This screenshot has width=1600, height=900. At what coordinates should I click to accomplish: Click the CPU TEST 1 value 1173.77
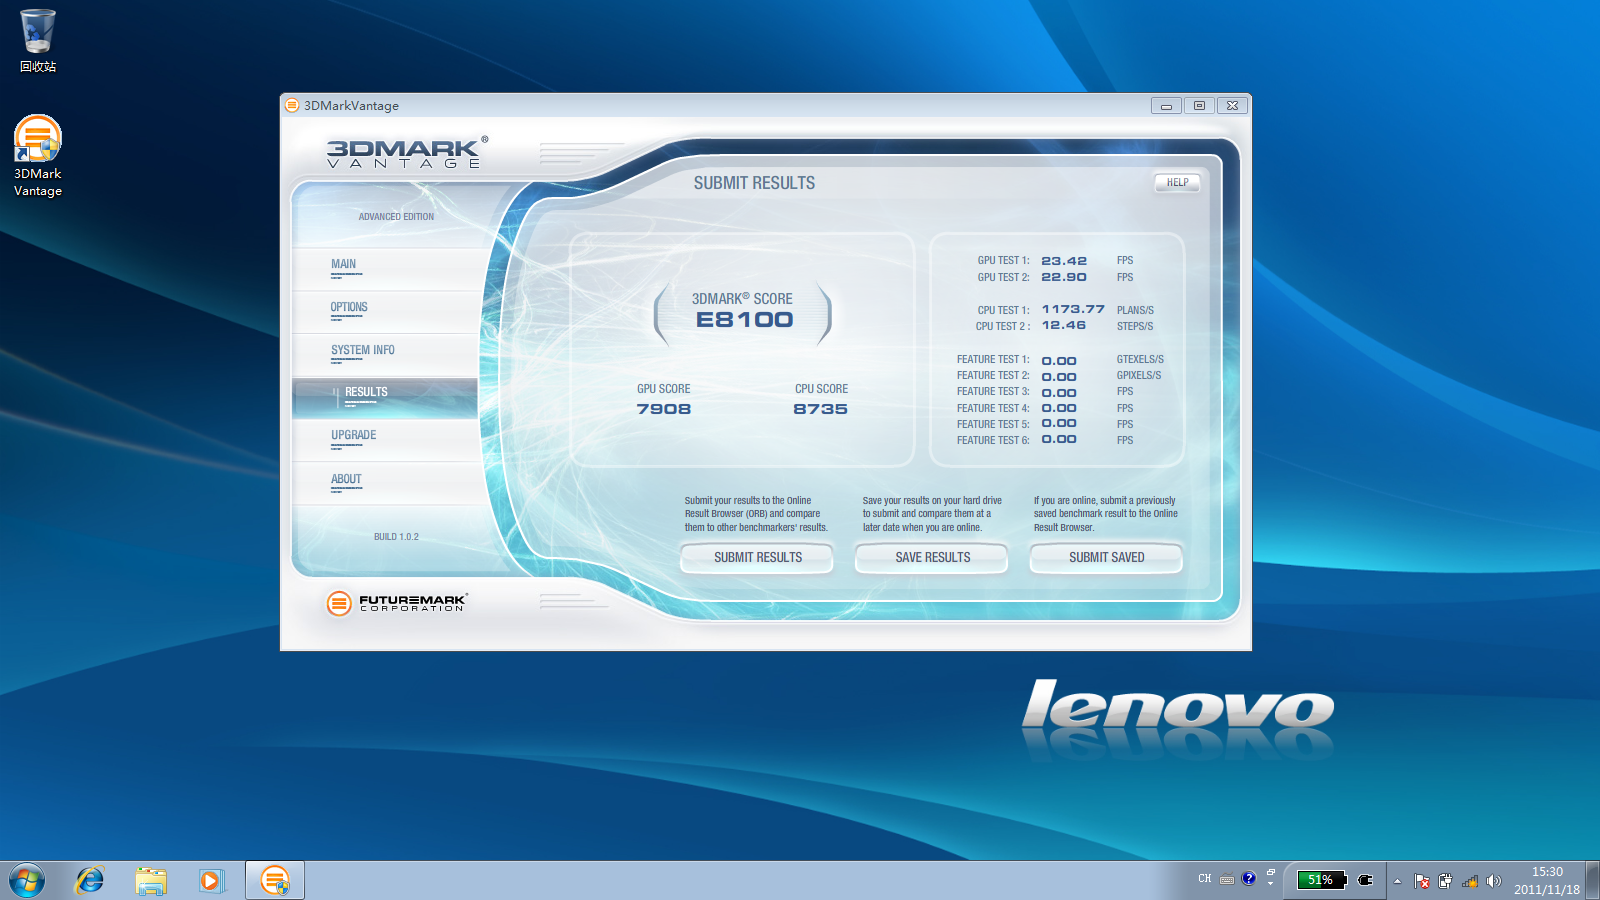[x=1073, y=309]
